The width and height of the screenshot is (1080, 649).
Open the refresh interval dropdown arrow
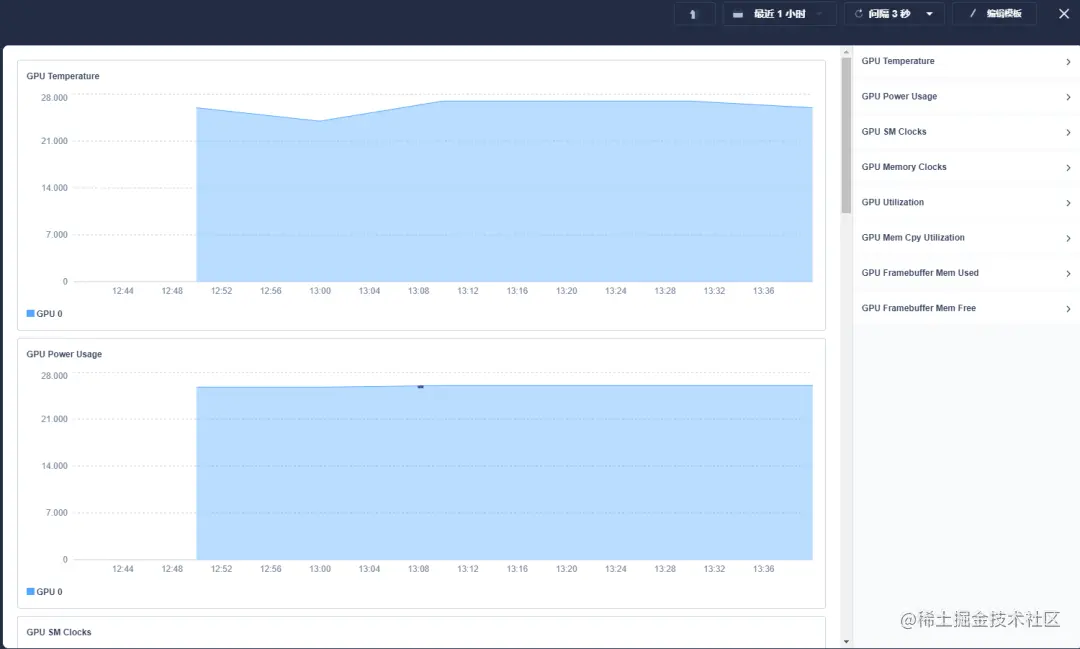click(929, 14)
